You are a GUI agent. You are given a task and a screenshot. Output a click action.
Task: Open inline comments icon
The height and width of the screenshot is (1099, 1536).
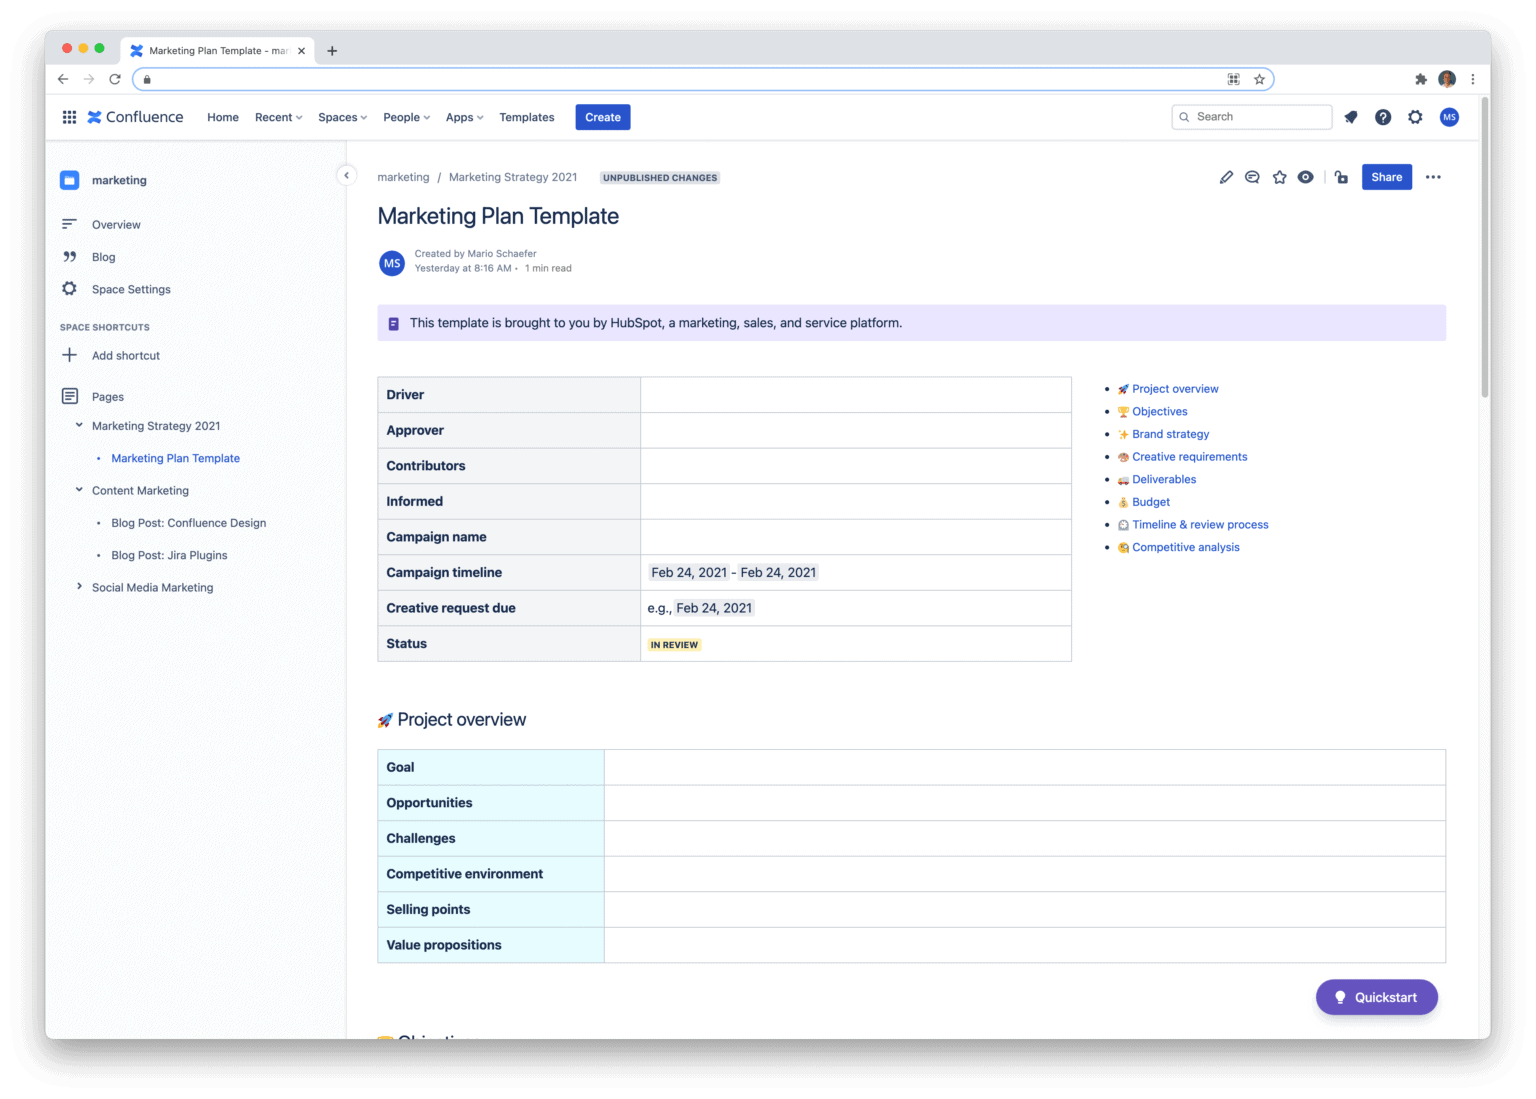1252,177
